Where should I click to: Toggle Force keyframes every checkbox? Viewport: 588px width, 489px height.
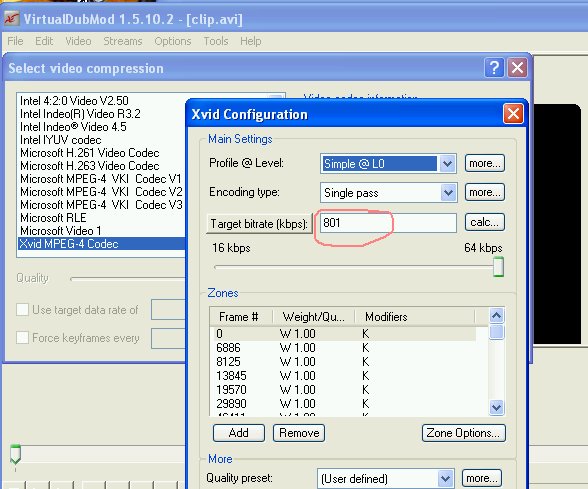(22, 338)
